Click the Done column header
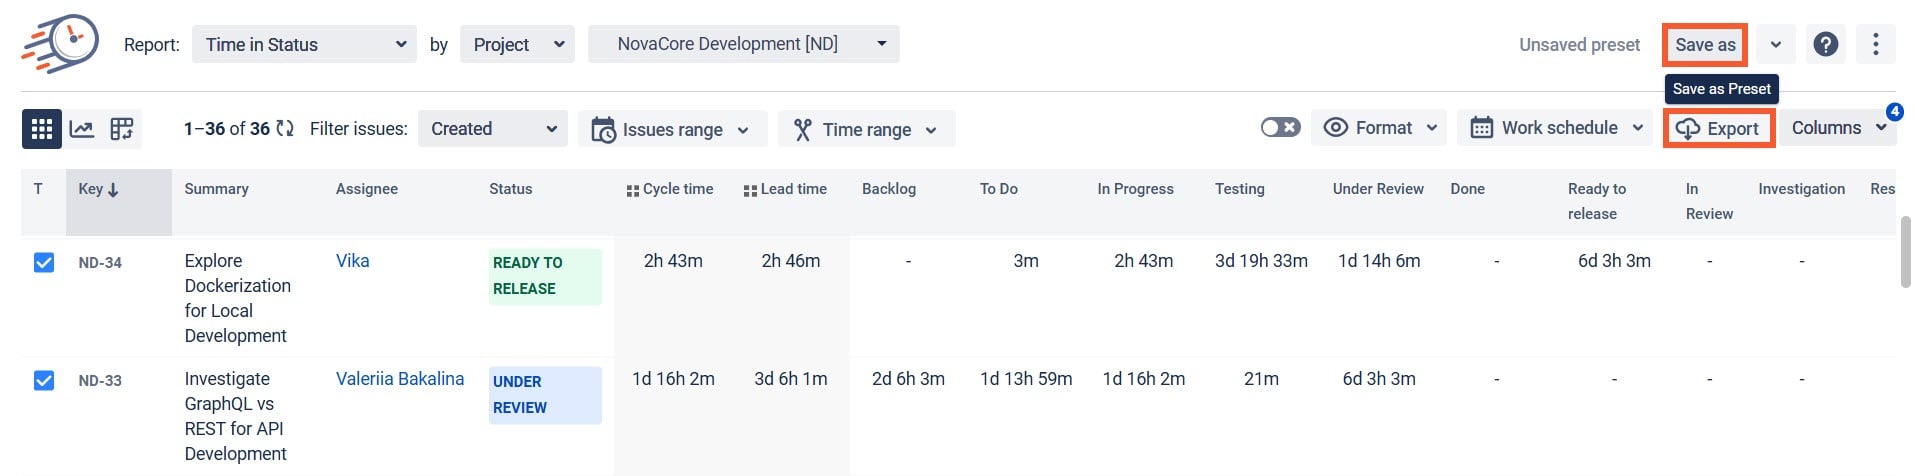The image size is (1915, 476). tap(1467, 189)
